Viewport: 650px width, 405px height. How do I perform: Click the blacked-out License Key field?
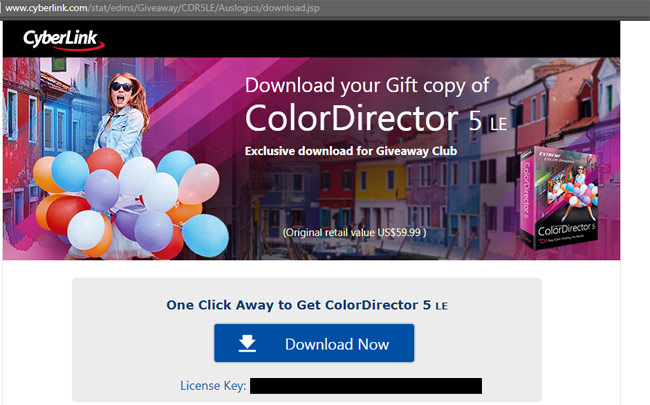click(x=366, y=386)
